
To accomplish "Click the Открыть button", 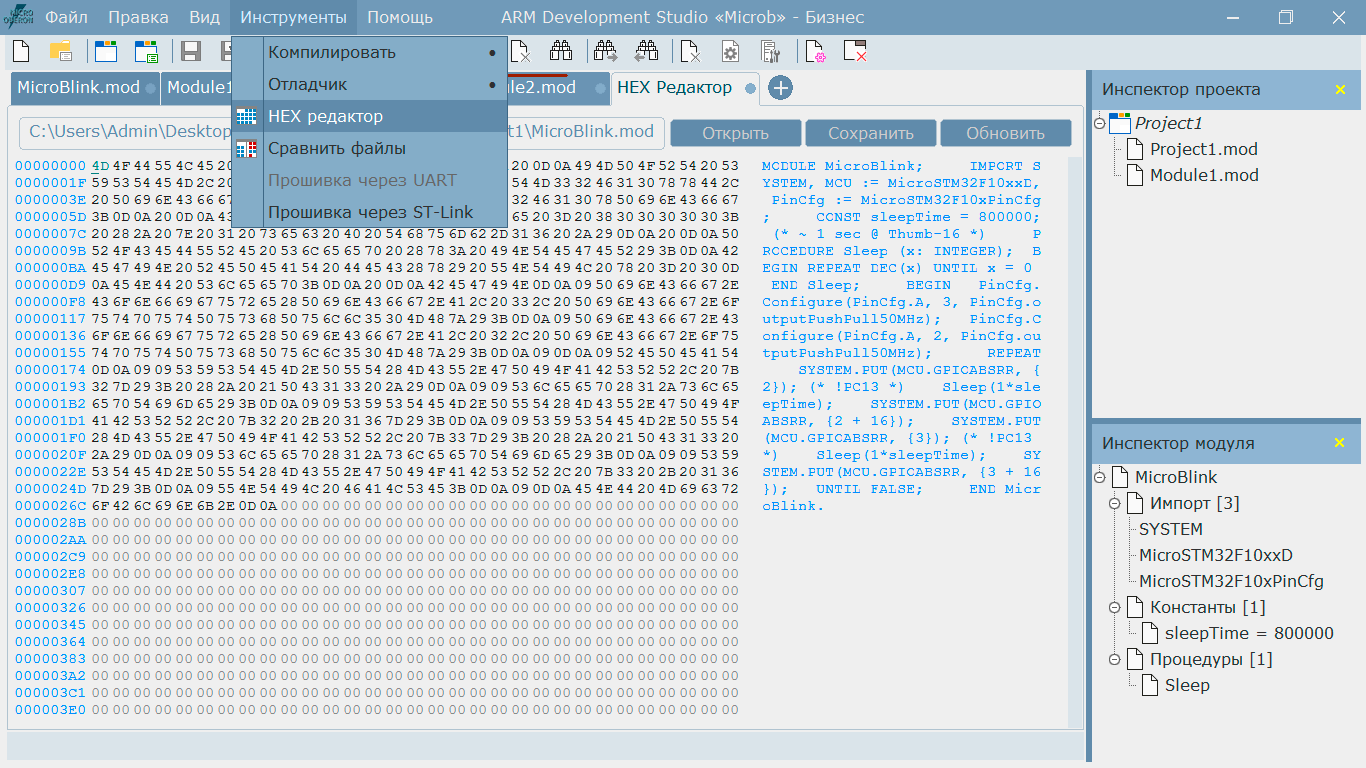I will coord(735,133).
